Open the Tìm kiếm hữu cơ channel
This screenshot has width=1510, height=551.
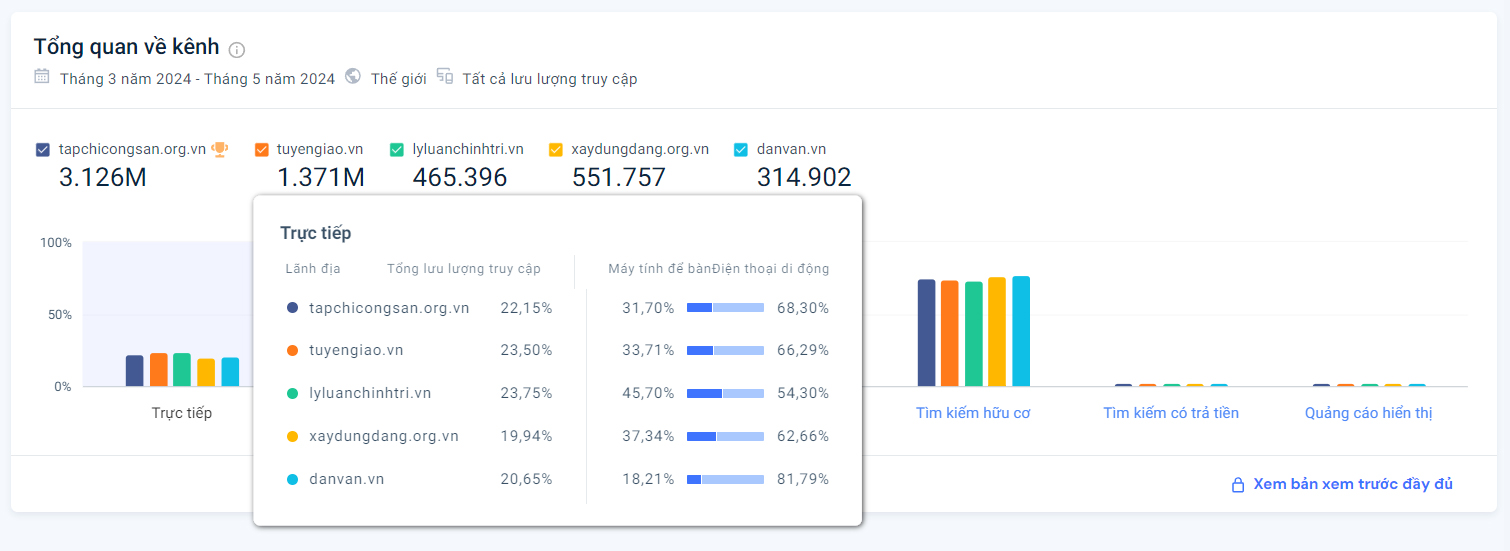point(973,413)
